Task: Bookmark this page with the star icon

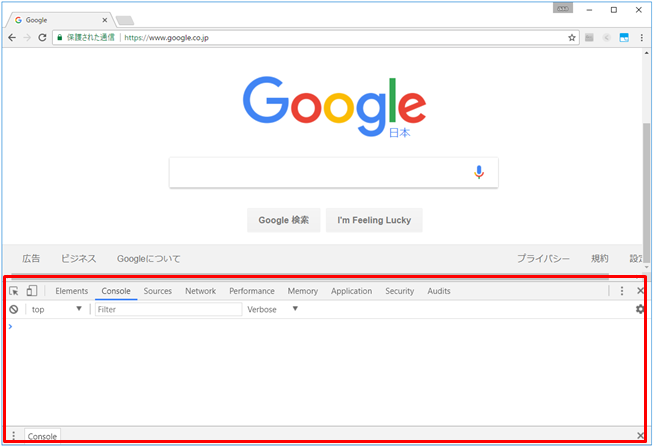Action: 572,38
